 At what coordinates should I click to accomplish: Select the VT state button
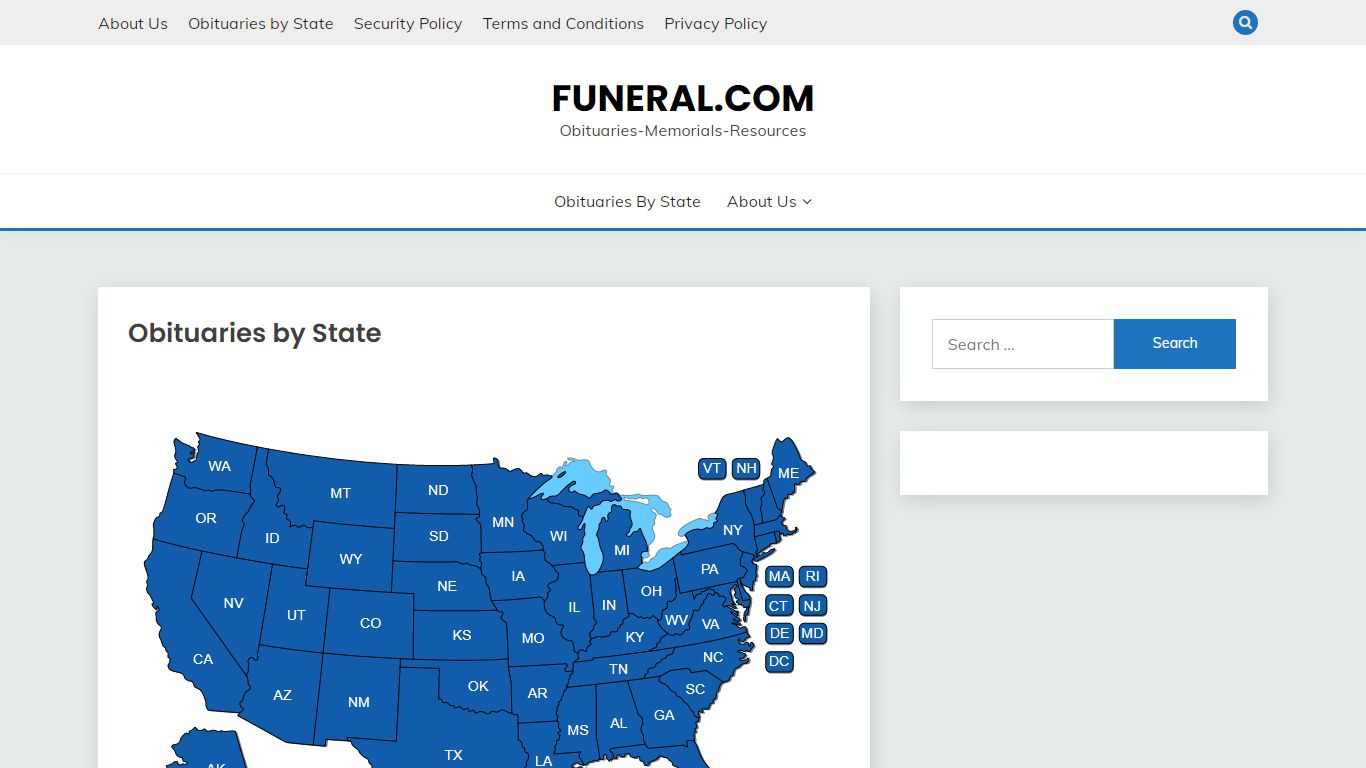tap(712, 468)
